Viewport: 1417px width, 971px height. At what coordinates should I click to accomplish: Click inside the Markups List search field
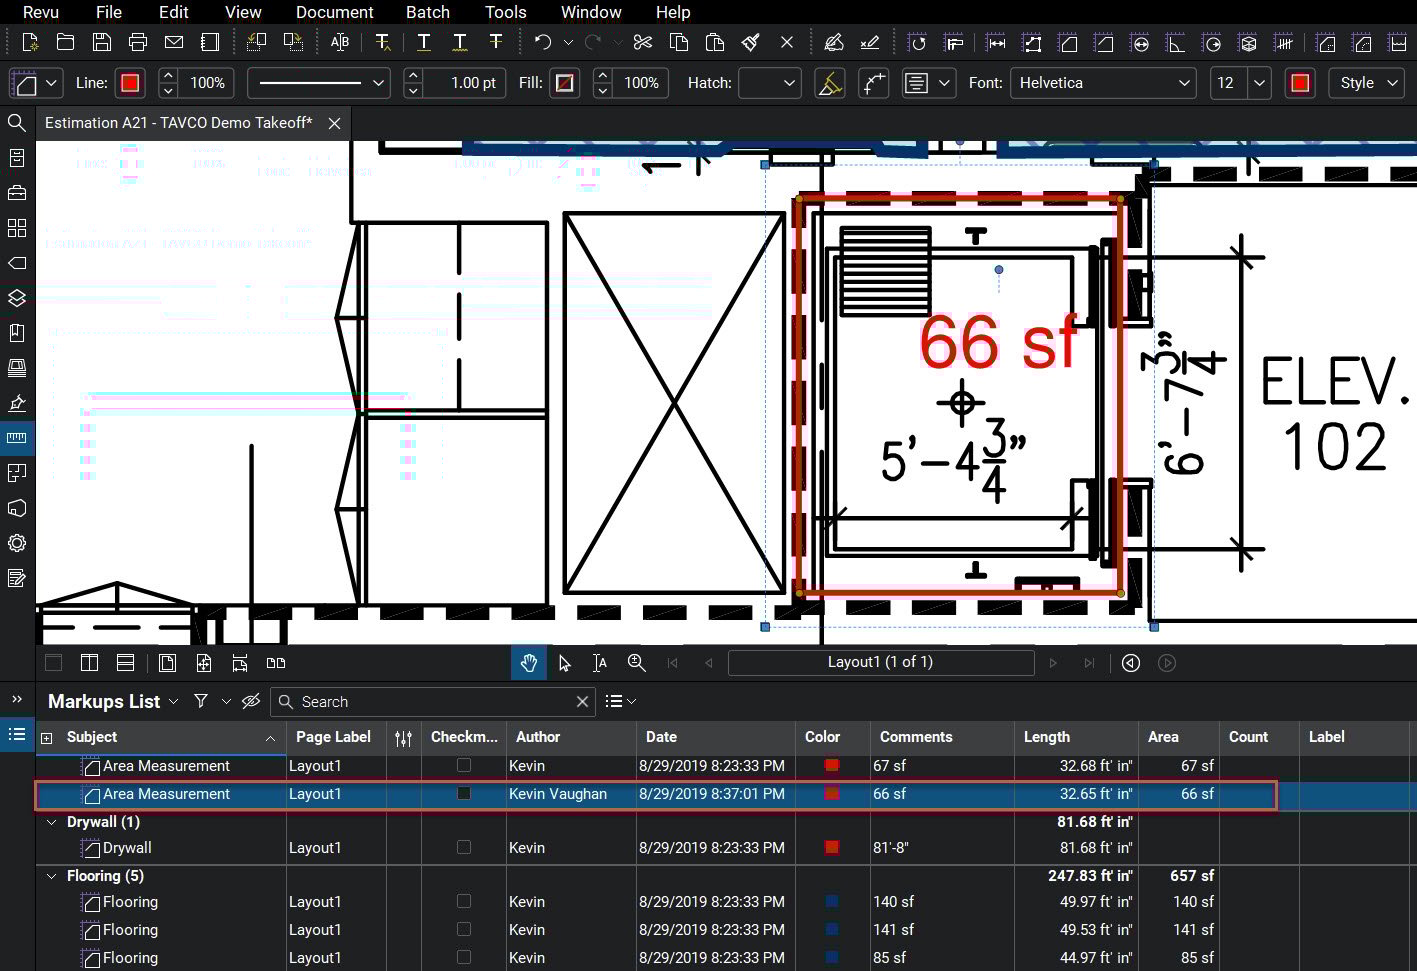pos(420,701)
